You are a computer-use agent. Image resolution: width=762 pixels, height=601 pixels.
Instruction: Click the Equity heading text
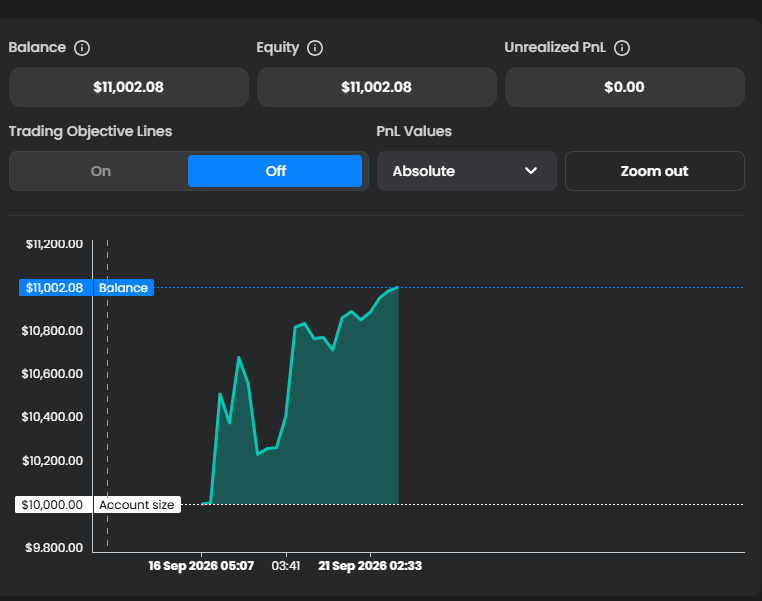click(x=277, y=48)
